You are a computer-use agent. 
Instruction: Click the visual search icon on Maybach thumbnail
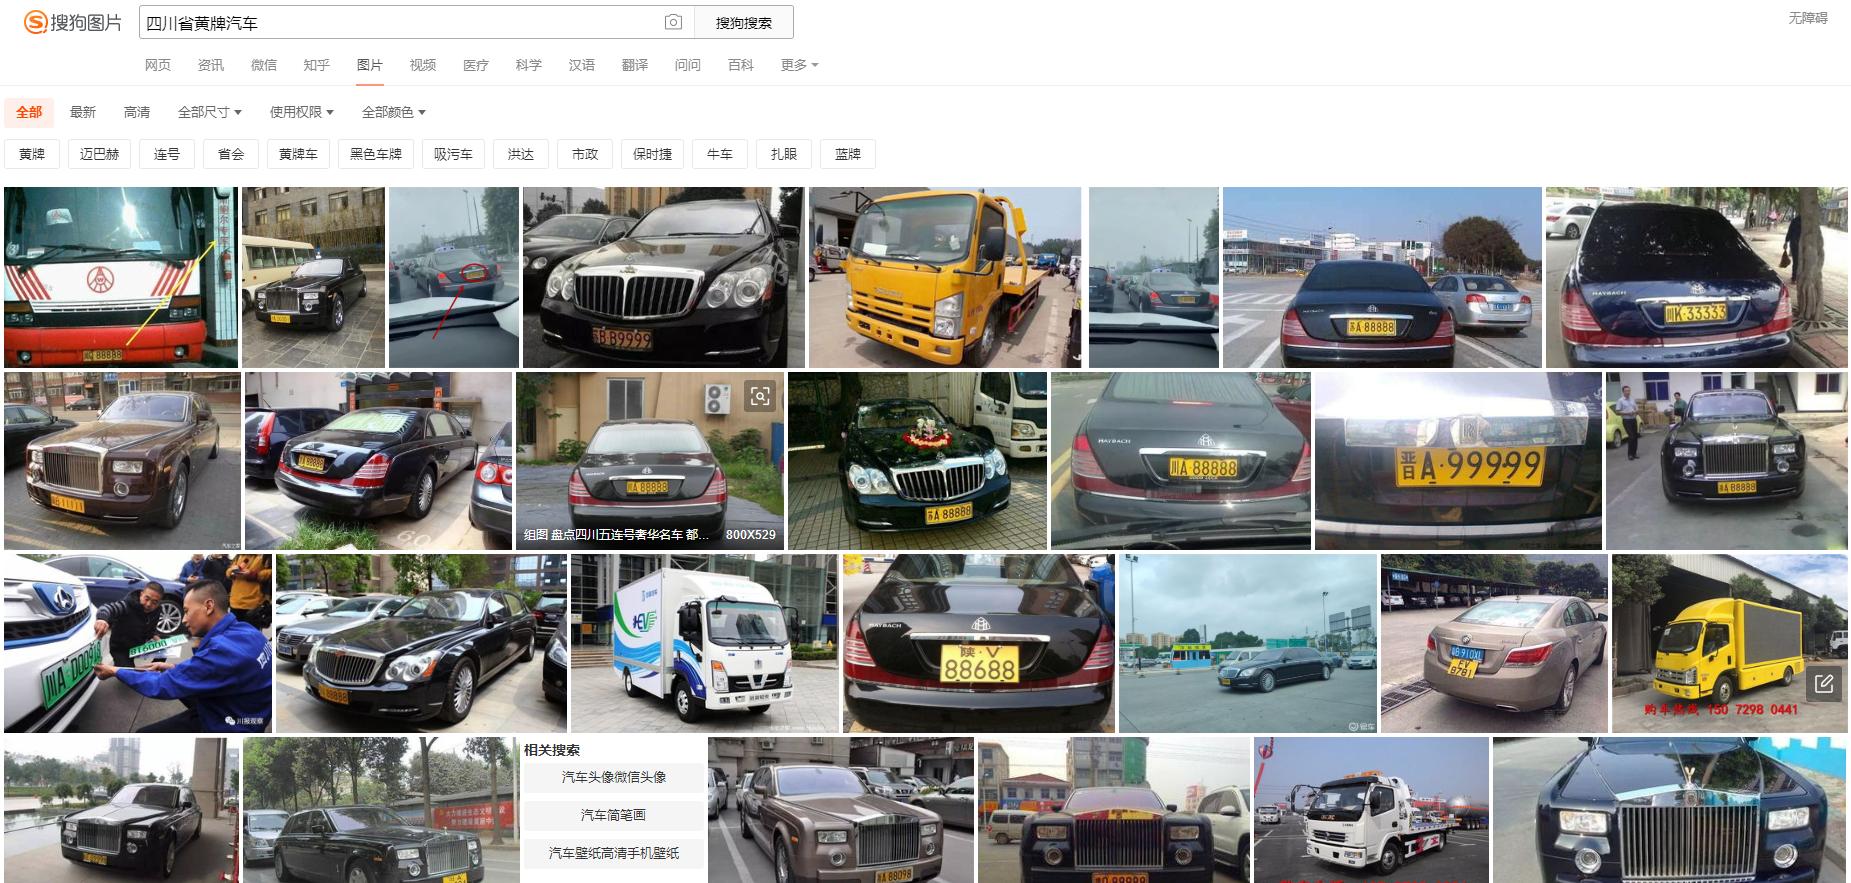pyautogui.click(x=760, y=396)
